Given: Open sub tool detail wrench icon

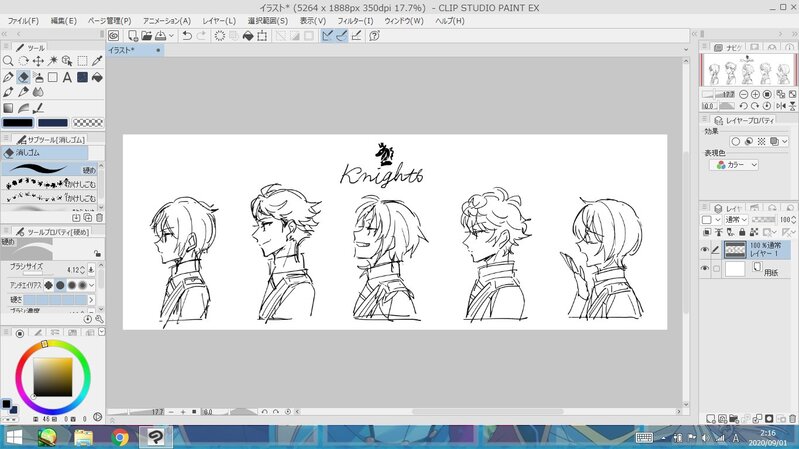Looking at the screenshot, I should [99, 319].
